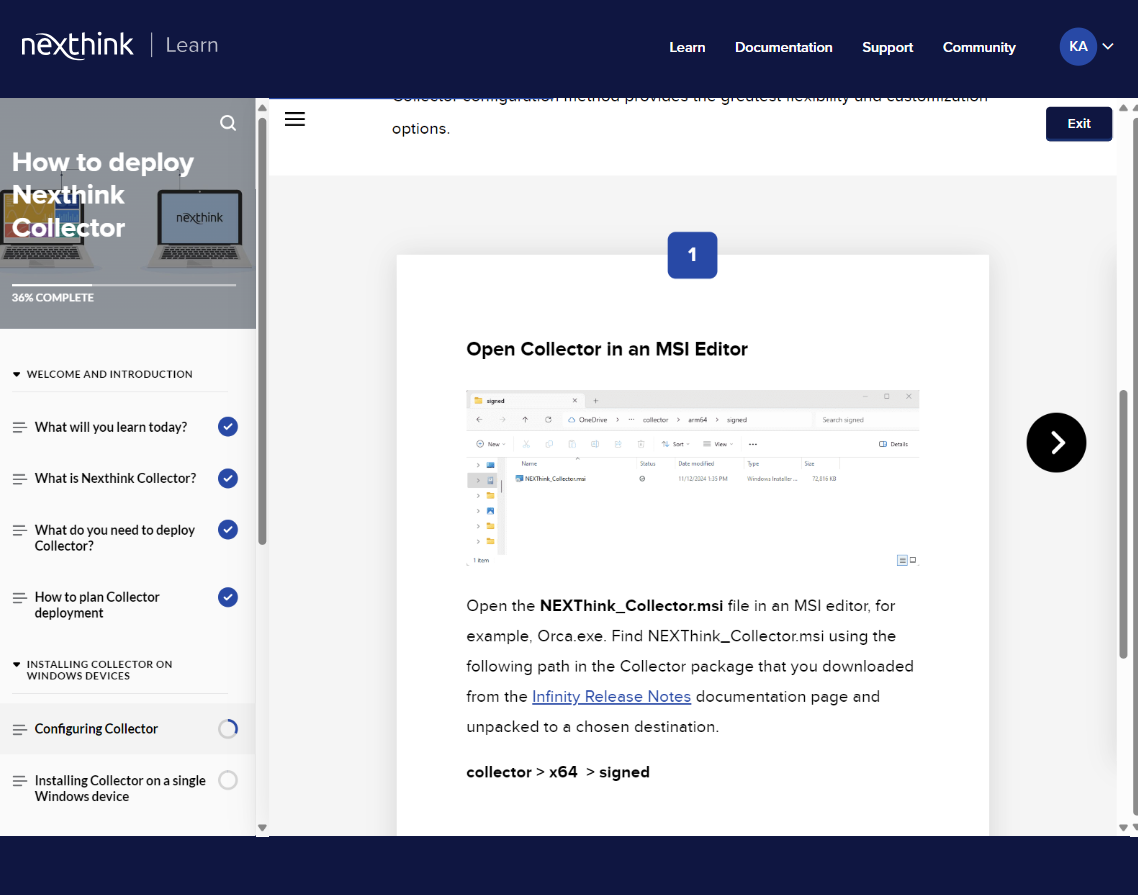Click the file explorer screenshot image

tap(692, 478)
